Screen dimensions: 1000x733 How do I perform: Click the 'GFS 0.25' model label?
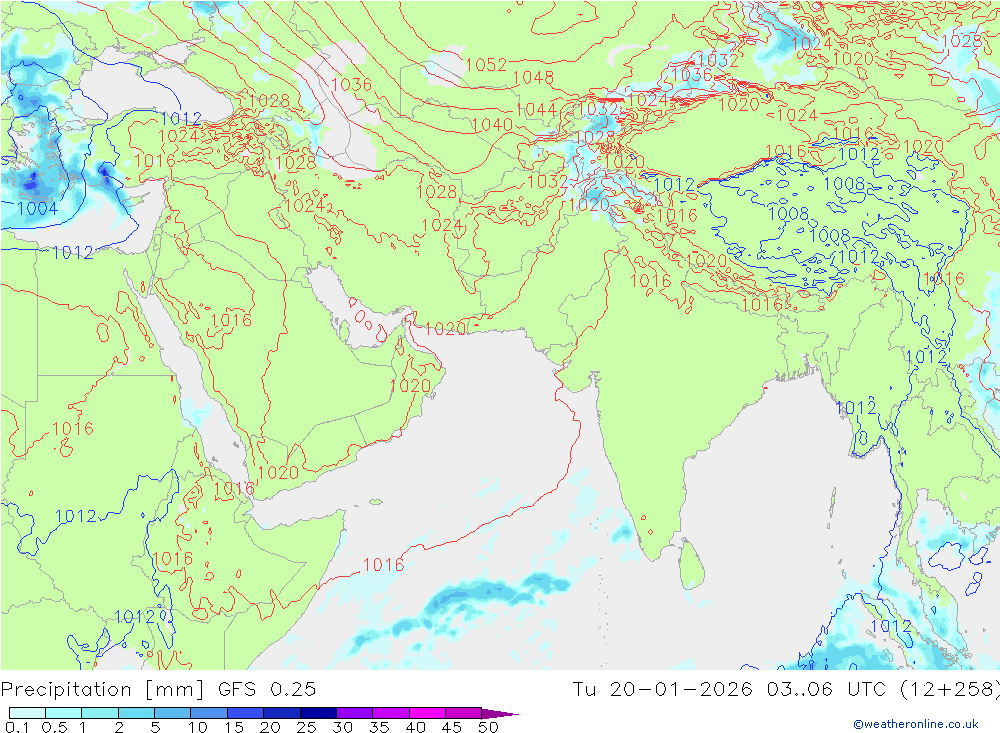click(x=267, y=690)
